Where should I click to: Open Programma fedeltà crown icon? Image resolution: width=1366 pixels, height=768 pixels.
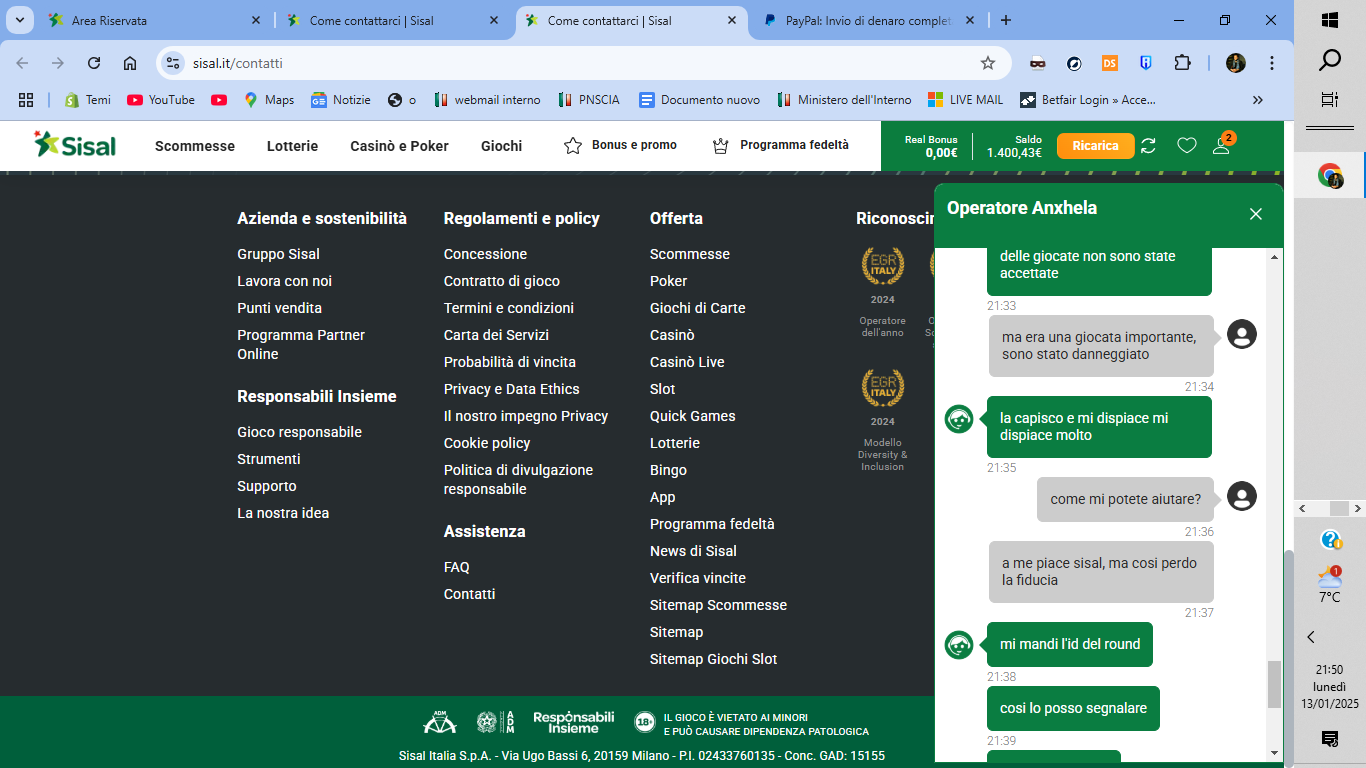tap(720, 146)
